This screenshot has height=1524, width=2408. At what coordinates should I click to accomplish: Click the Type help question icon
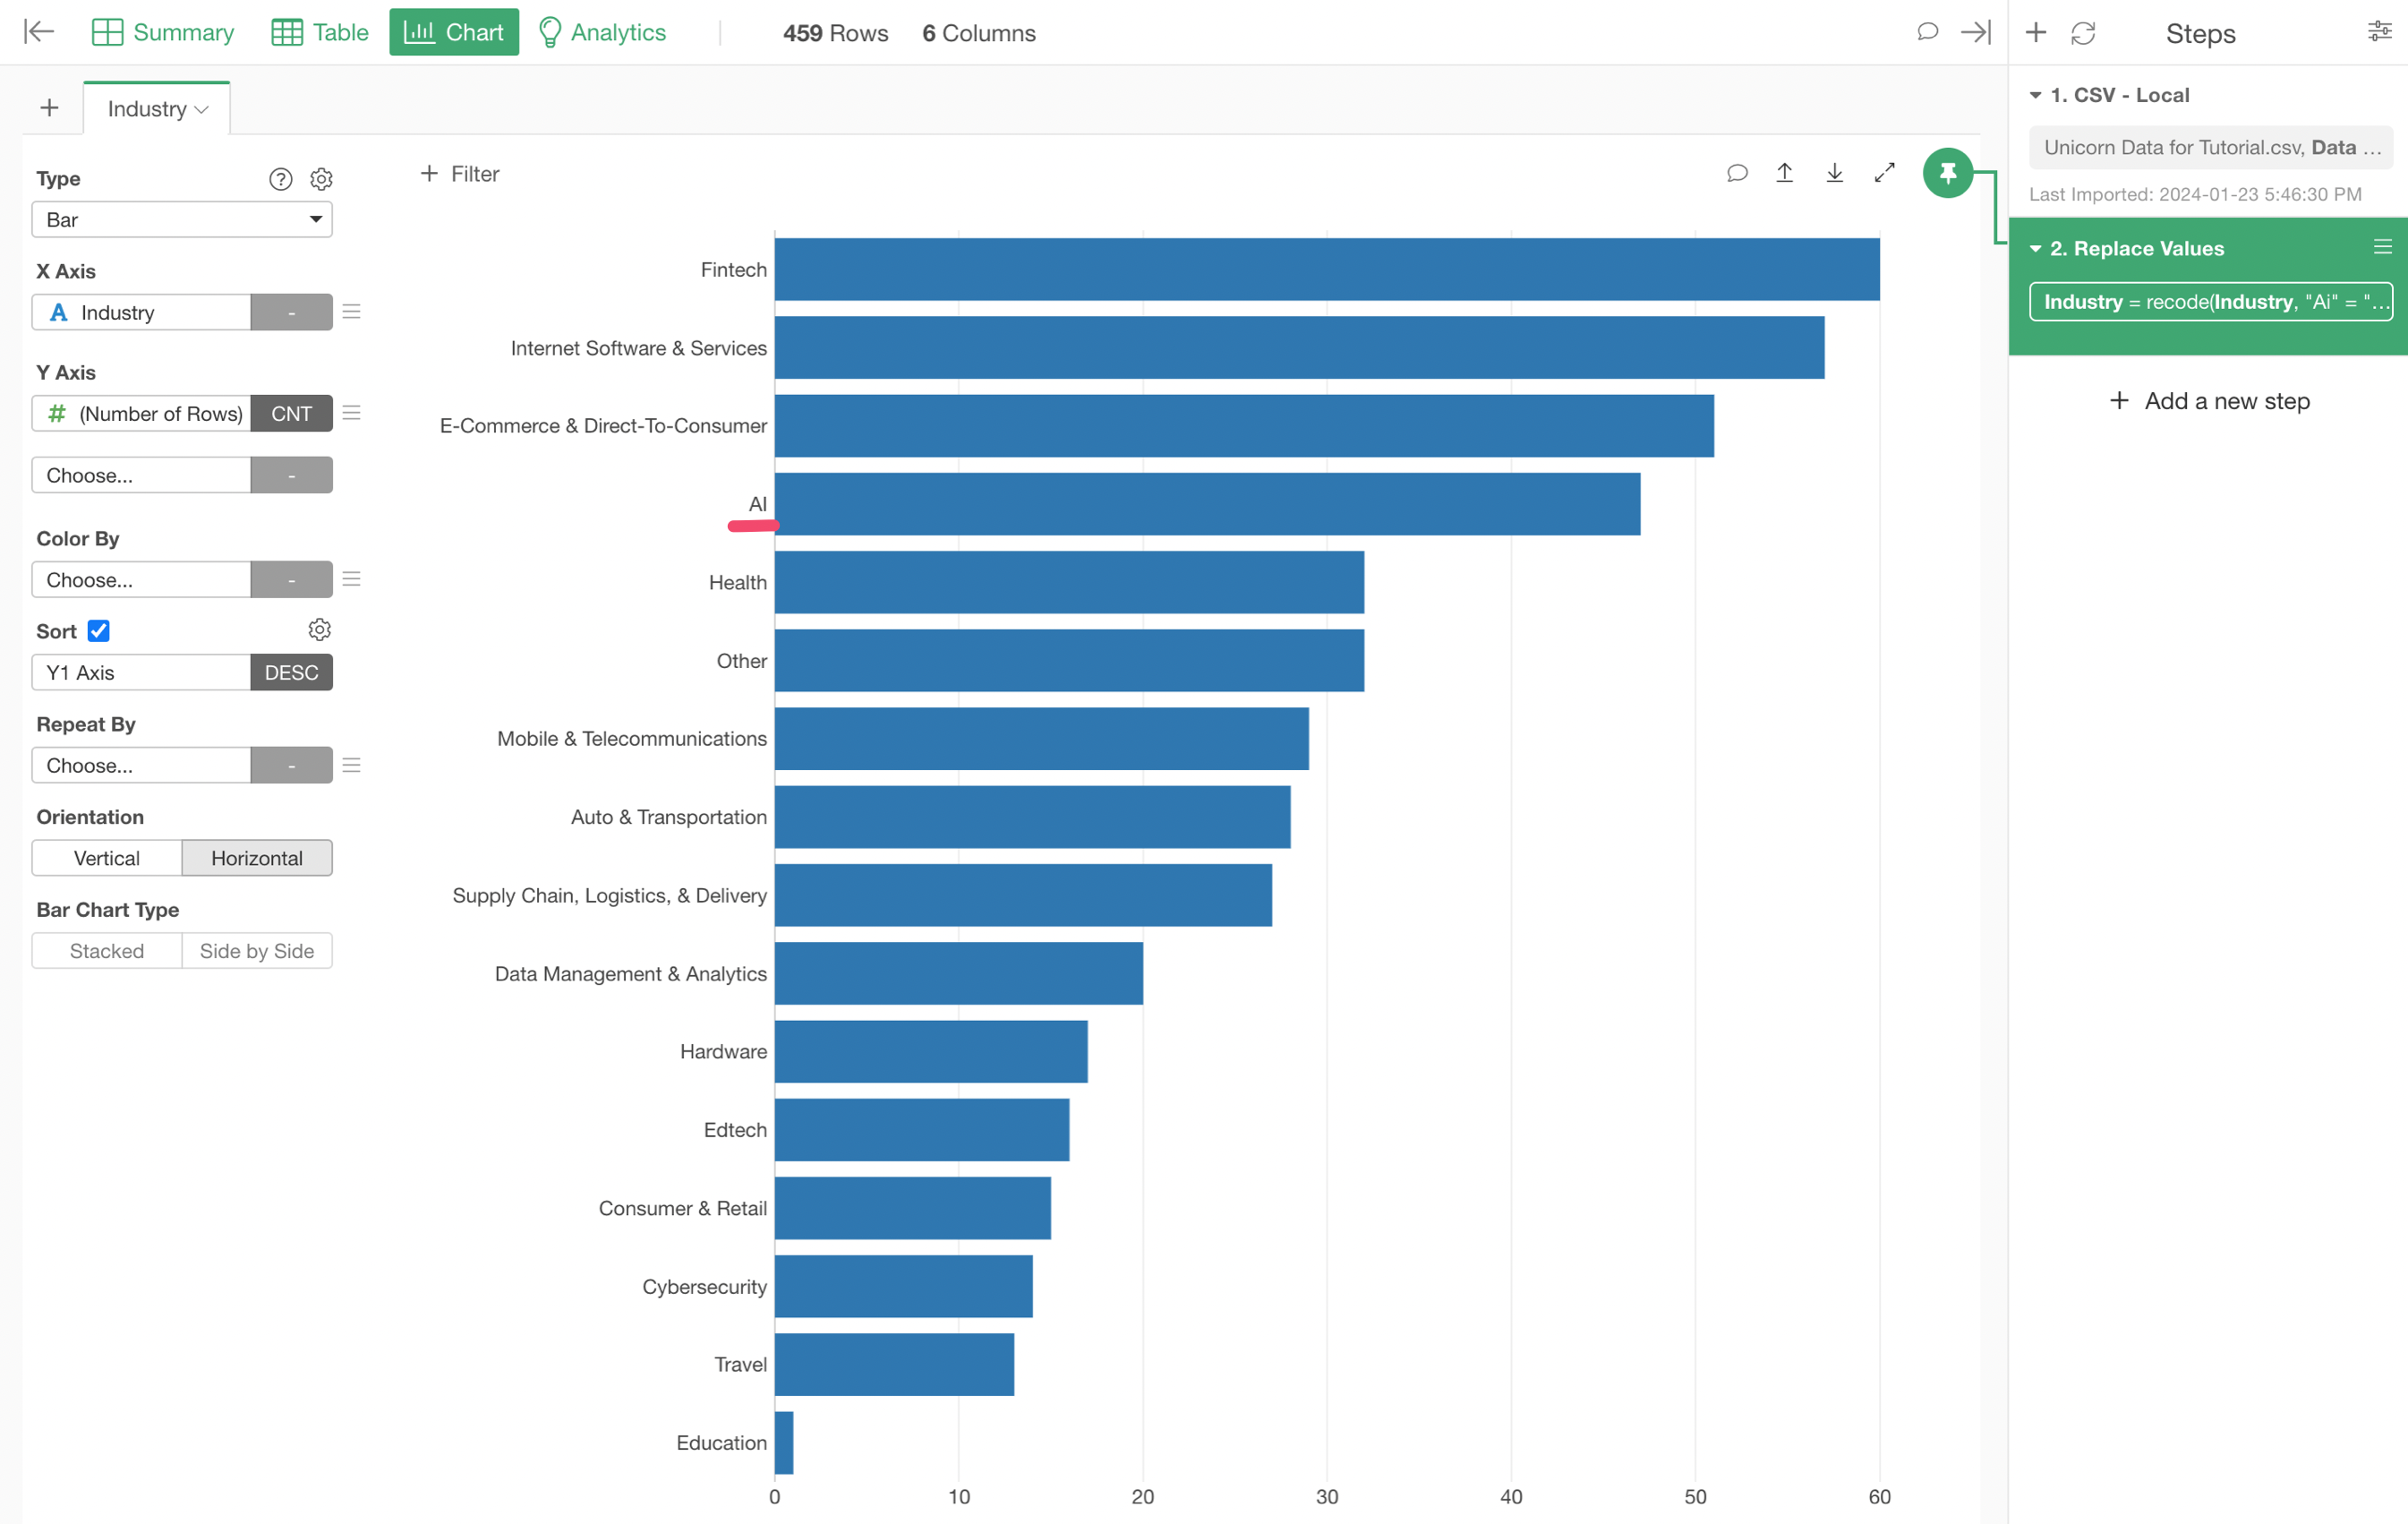(x=281, y=179)
